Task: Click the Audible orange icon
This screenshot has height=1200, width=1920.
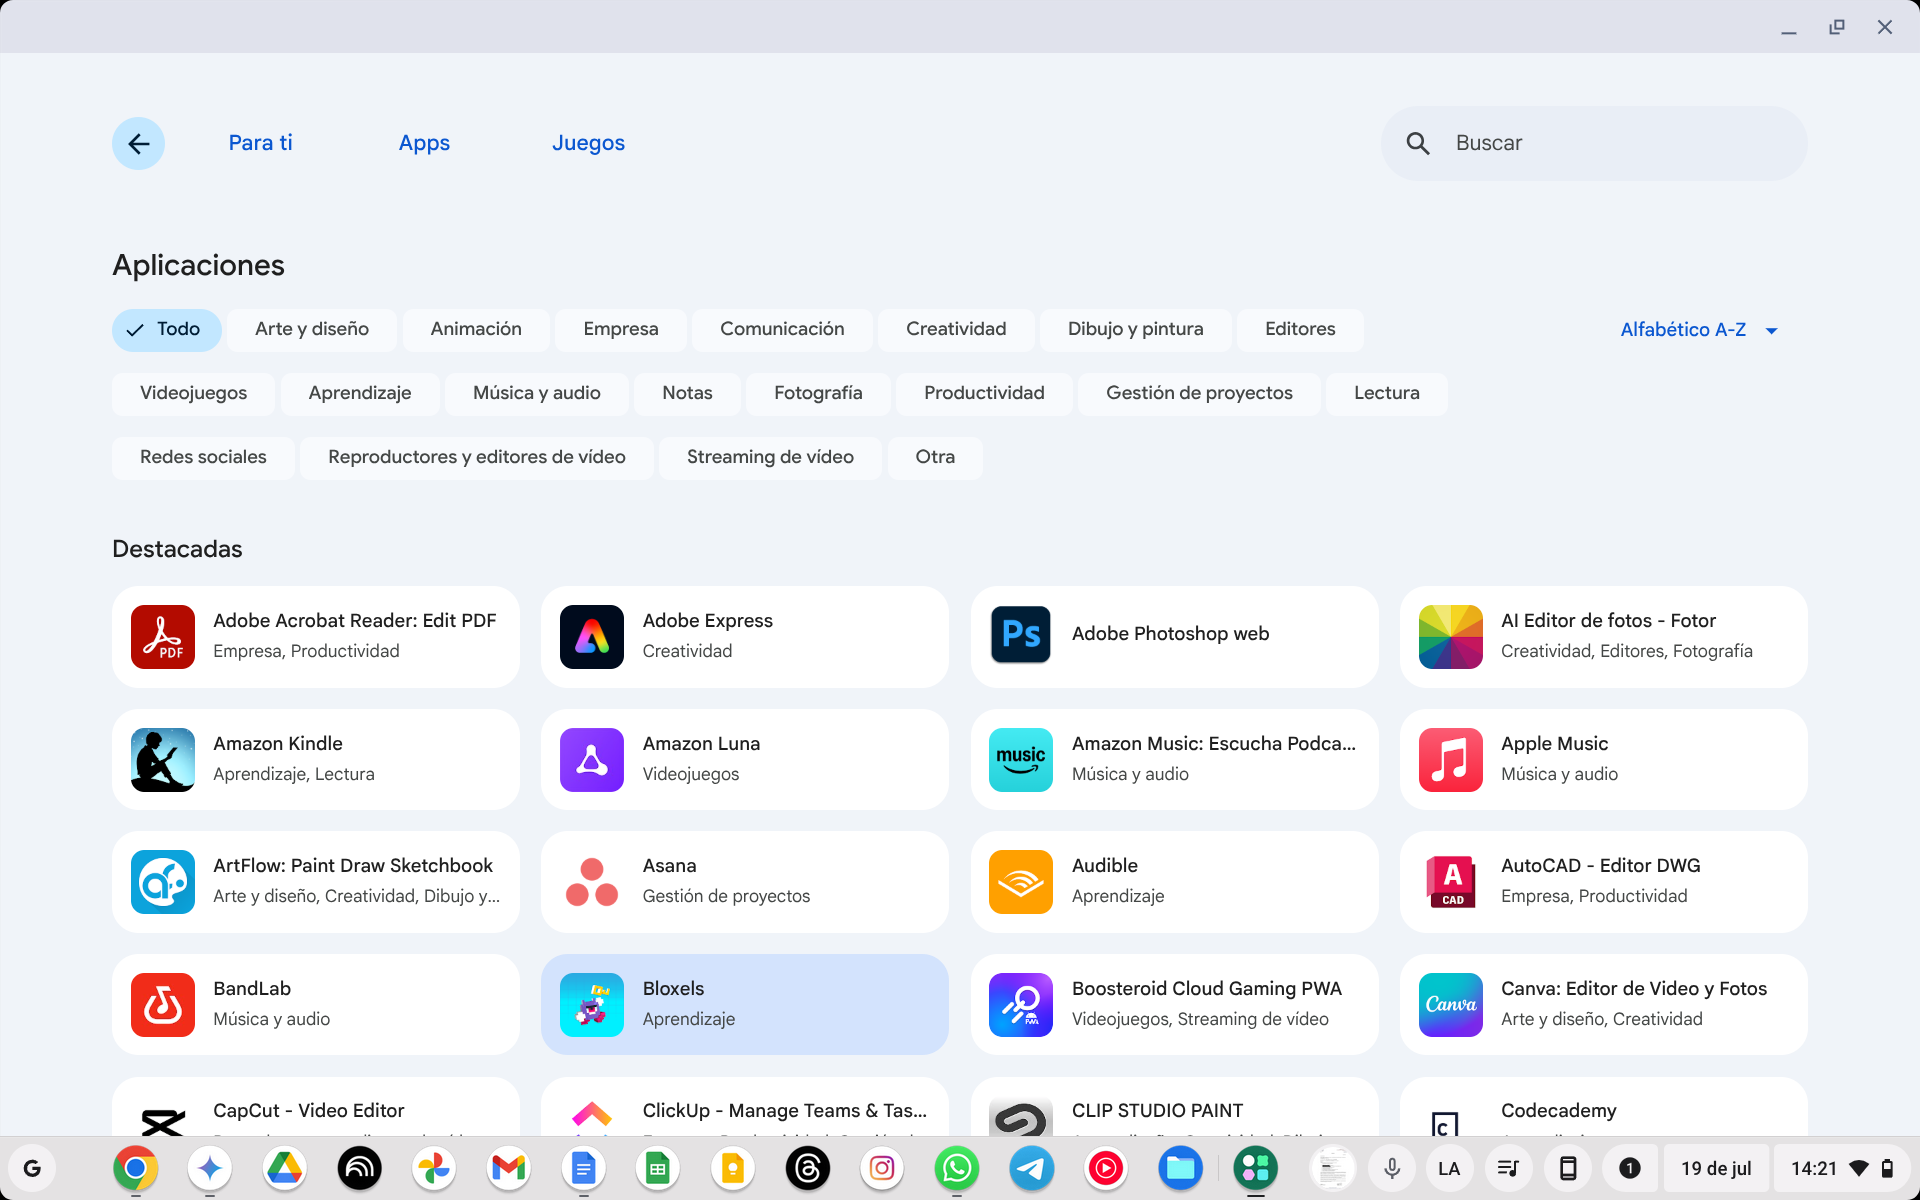Action: point(1021,882)
